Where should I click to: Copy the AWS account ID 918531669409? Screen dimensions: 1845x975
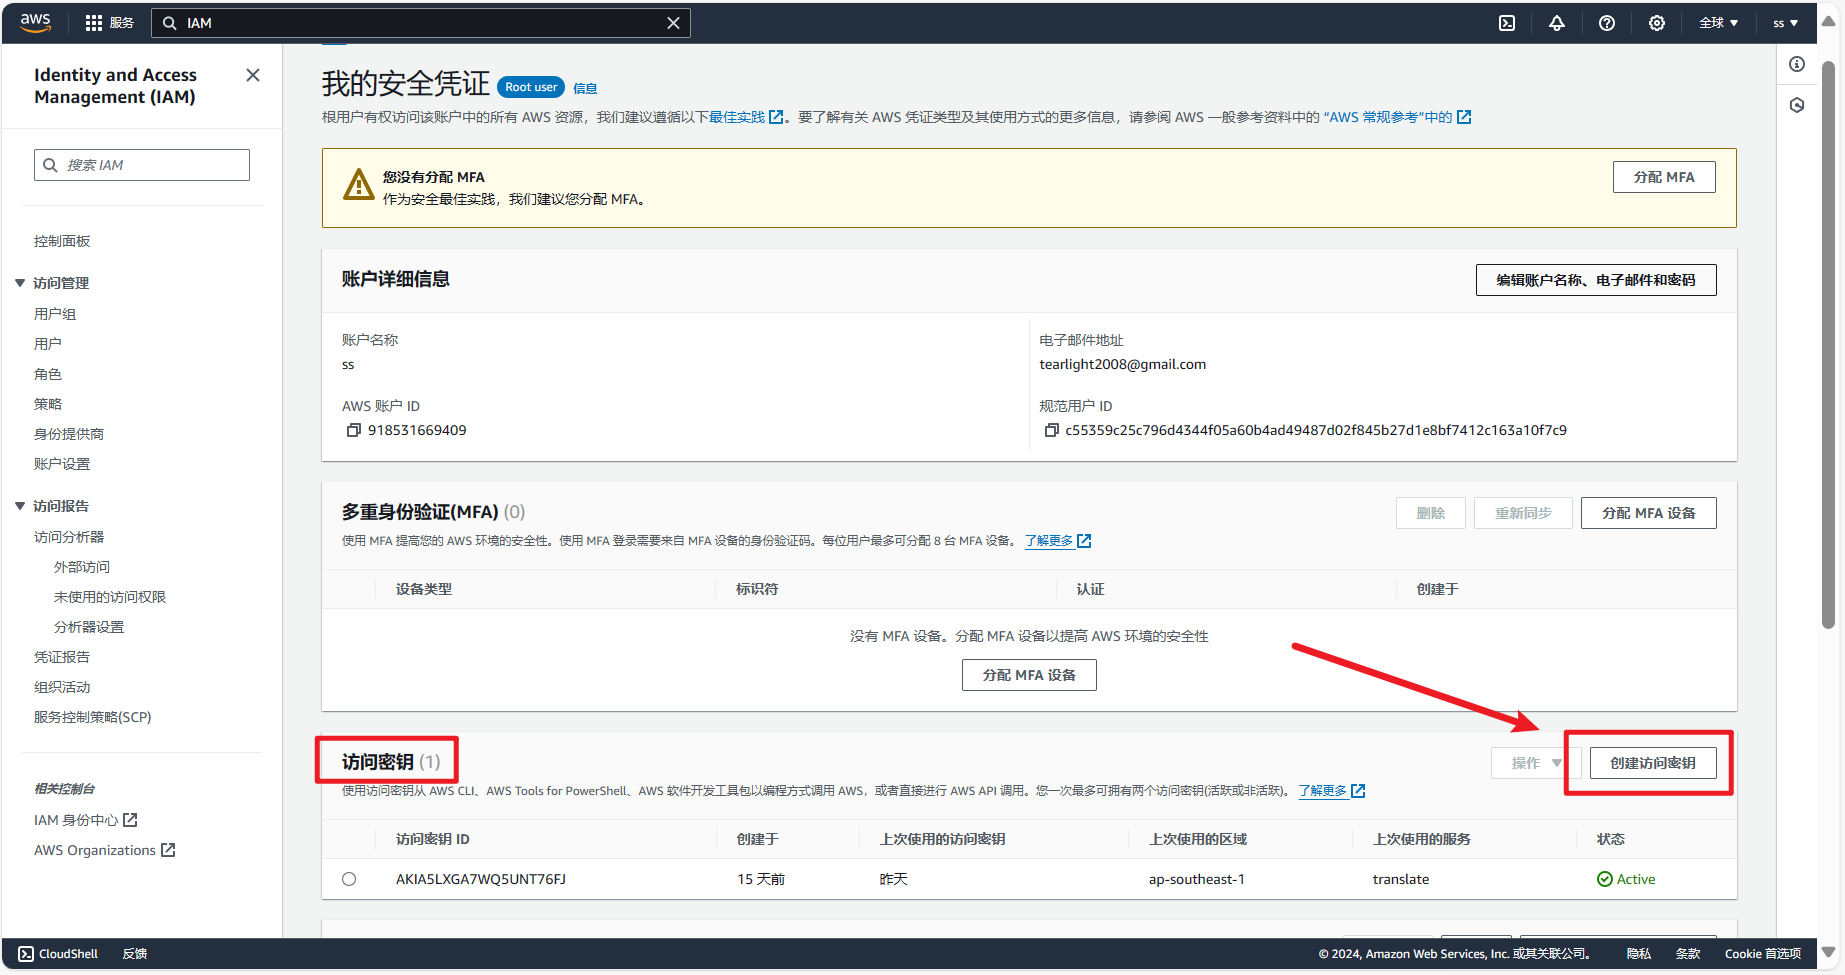(x=353, y=430)
